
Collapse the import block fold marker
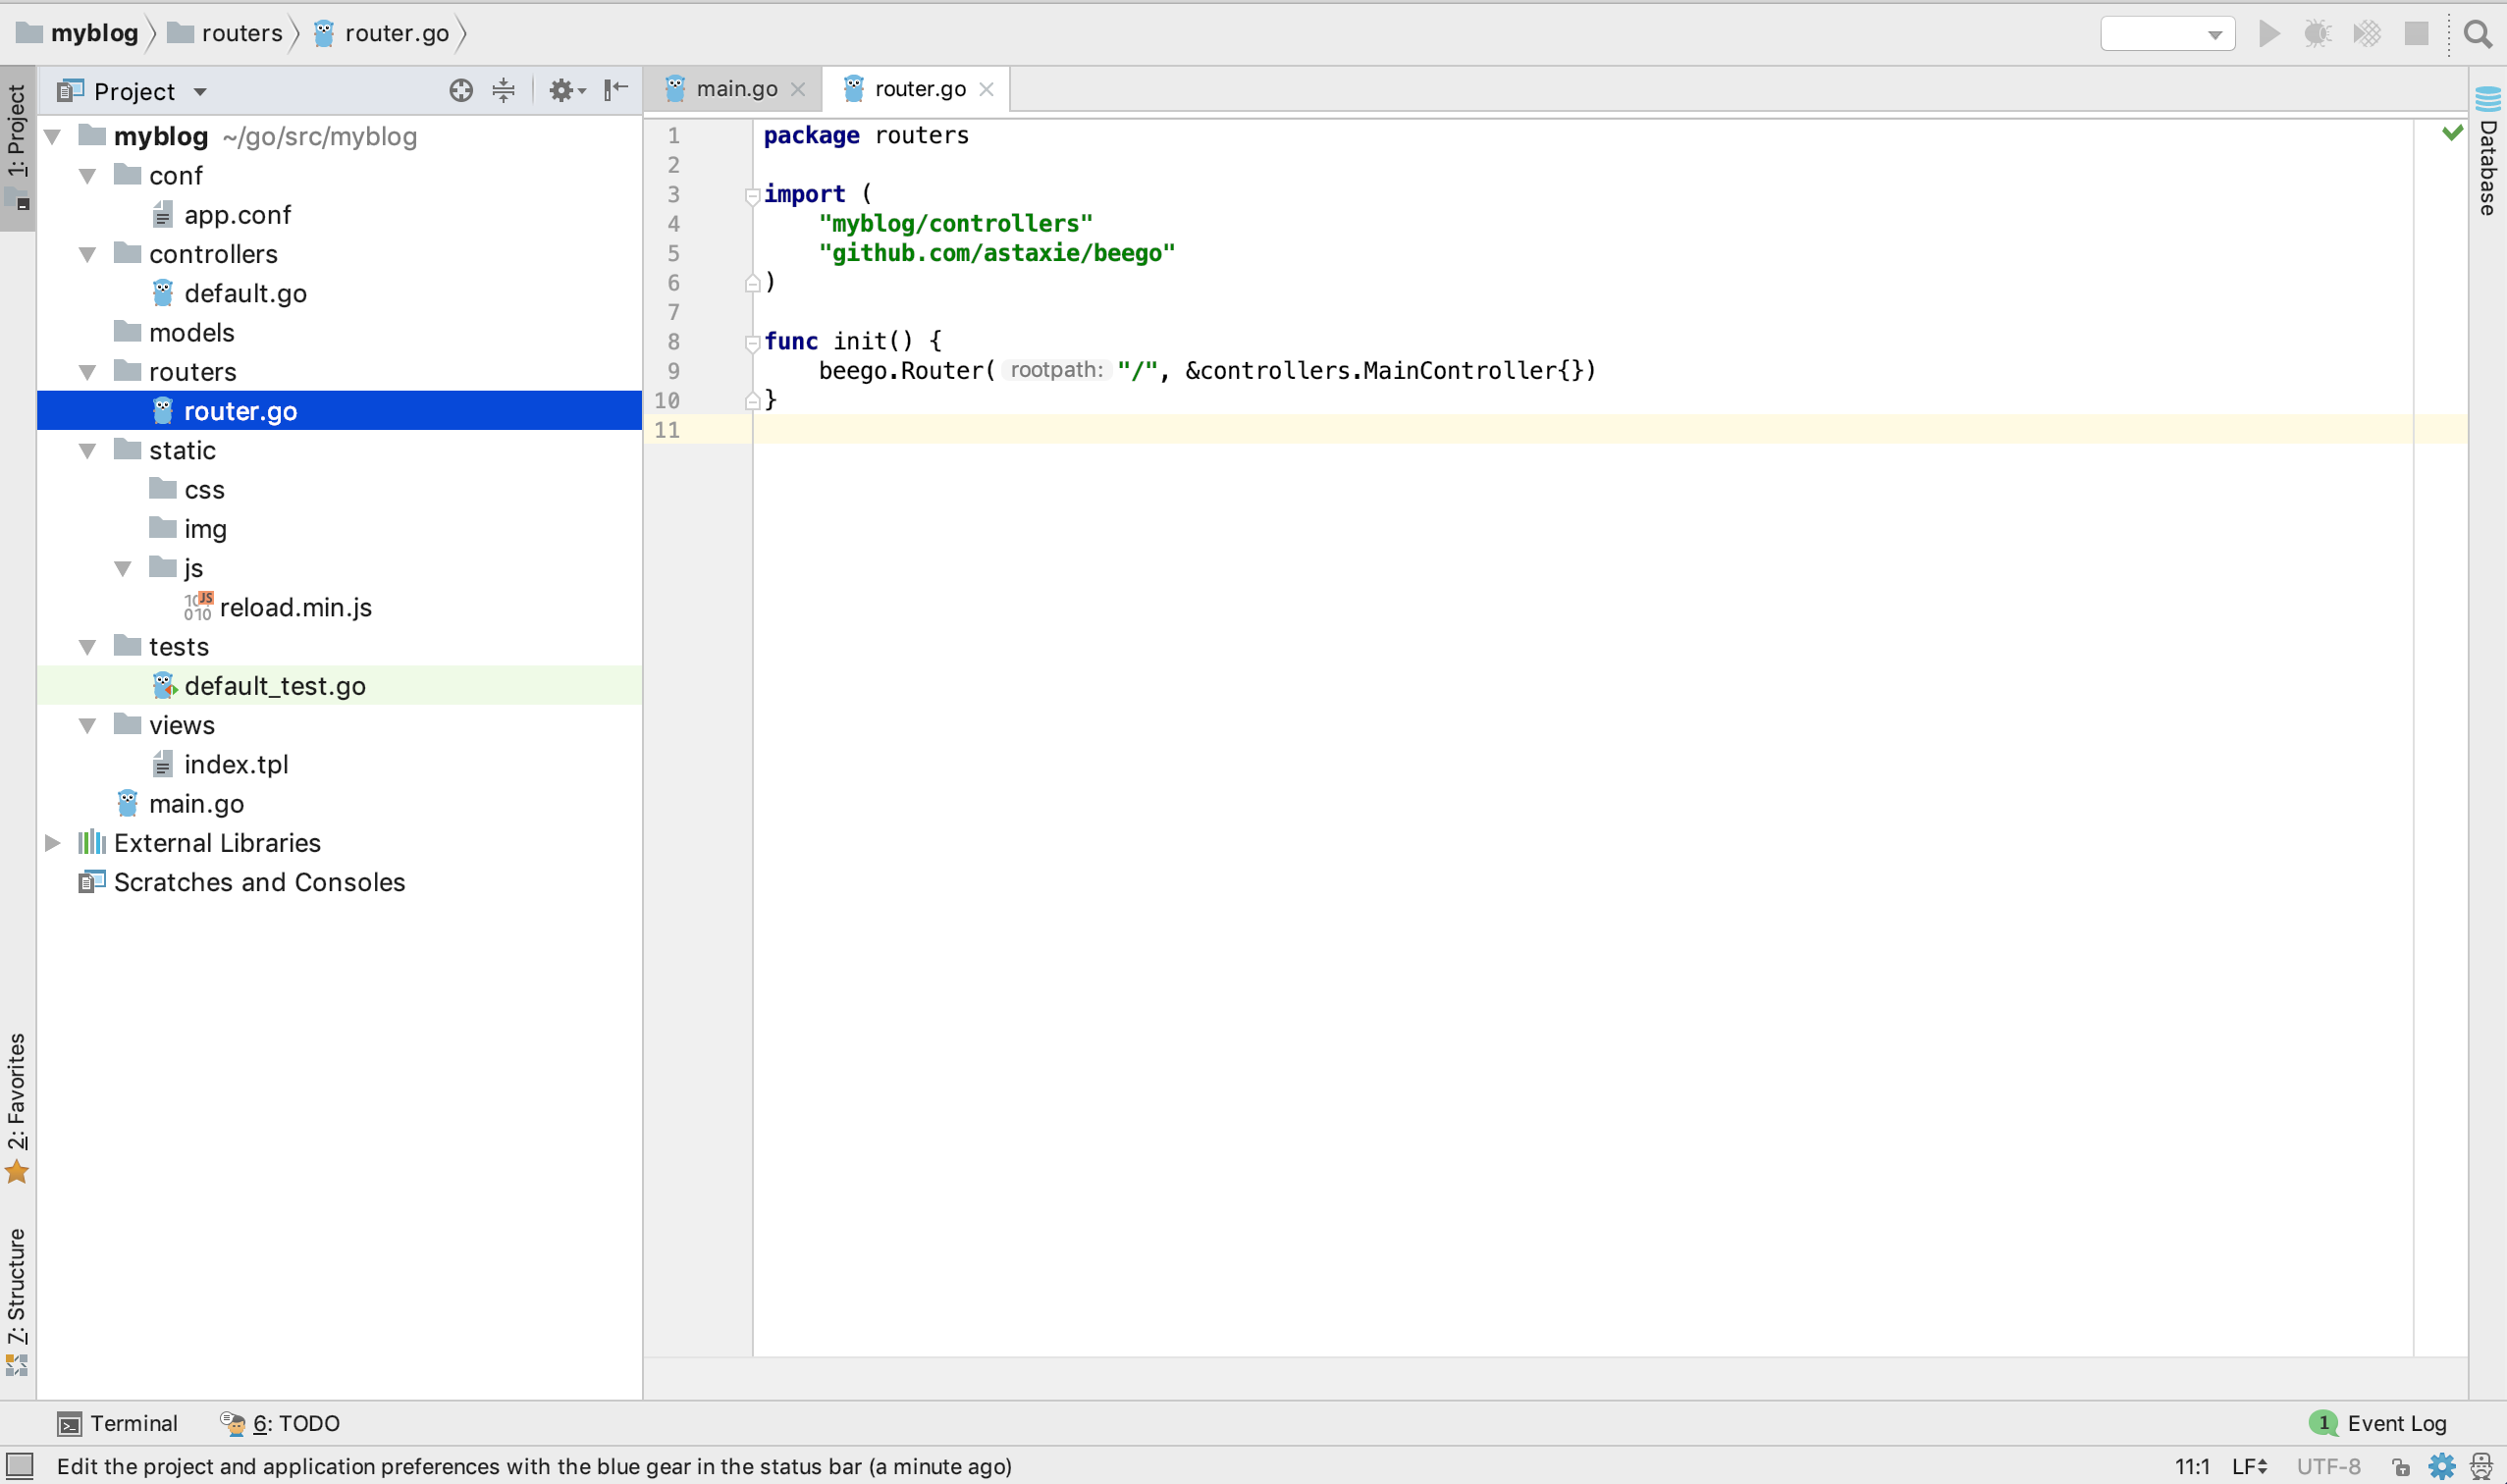[752, 195]
